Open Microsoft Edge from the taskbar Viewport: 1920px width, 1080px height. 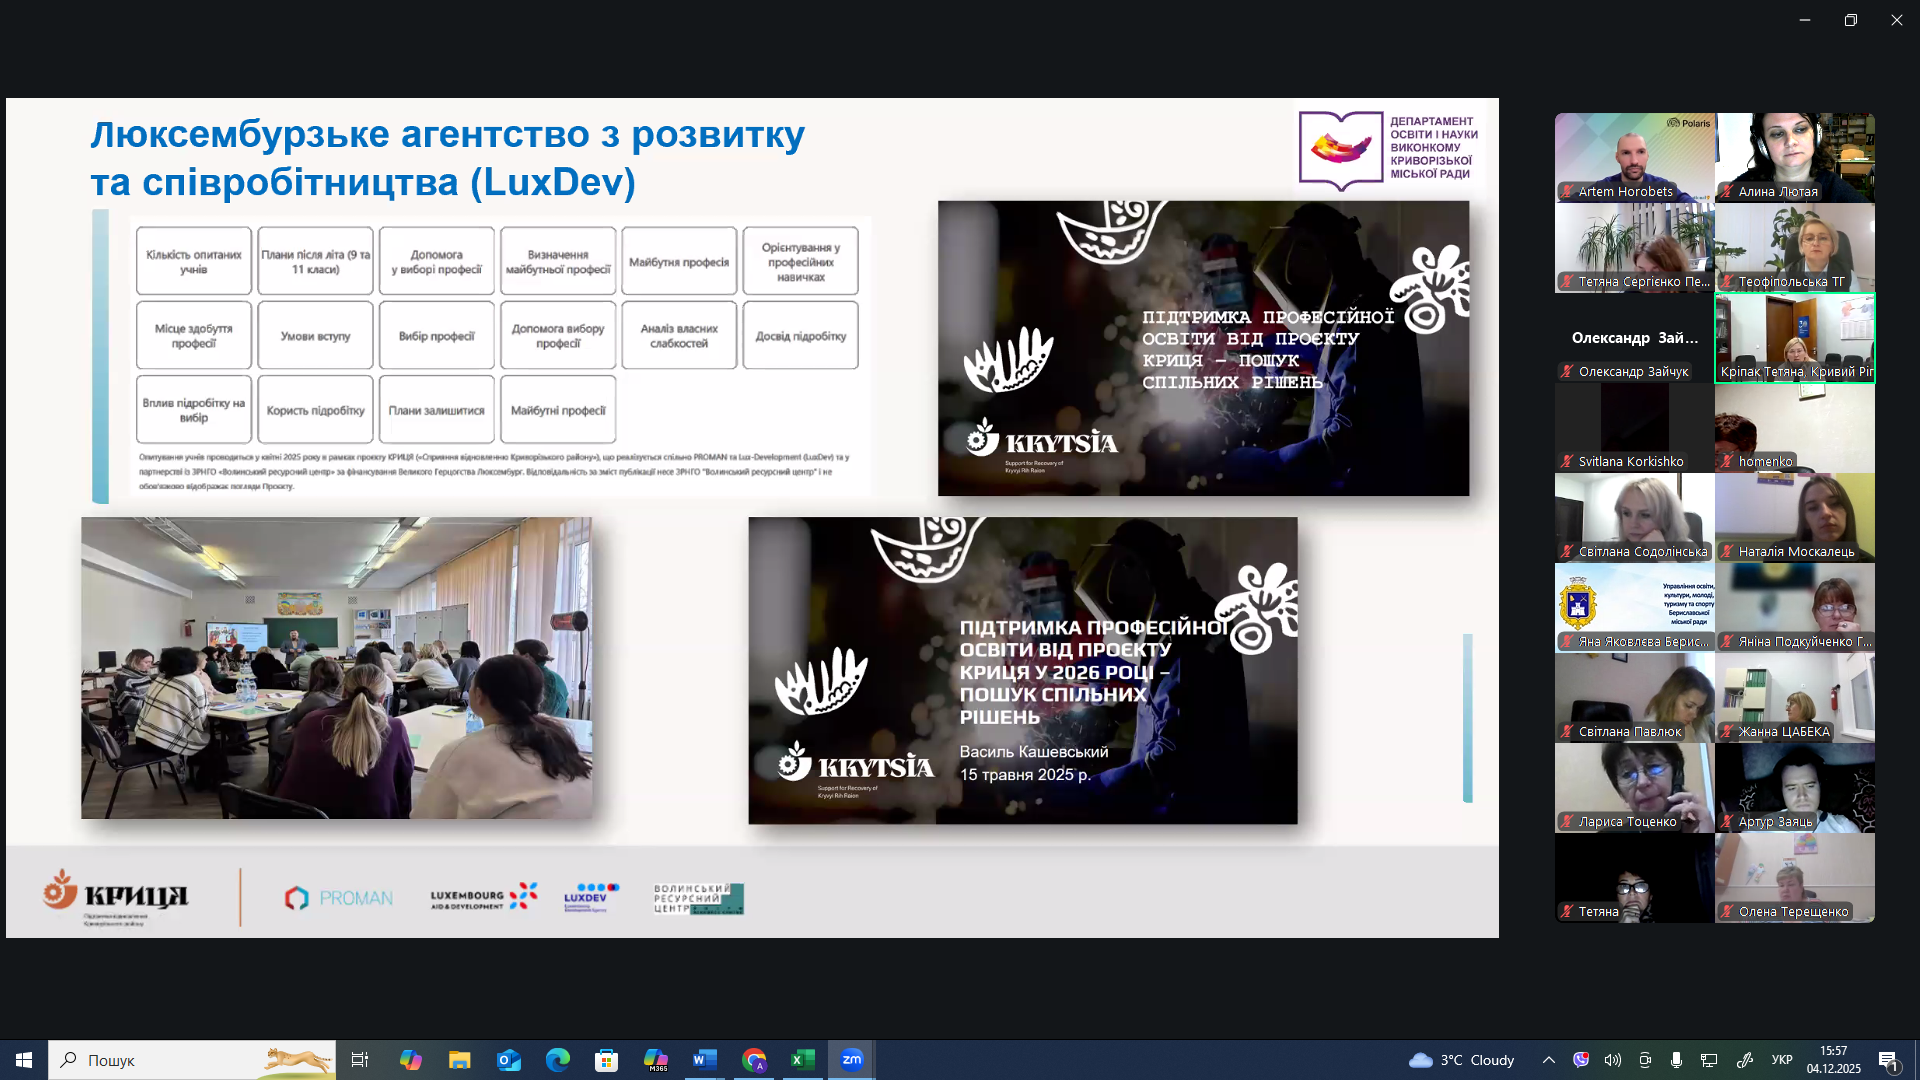point(558,1060)
